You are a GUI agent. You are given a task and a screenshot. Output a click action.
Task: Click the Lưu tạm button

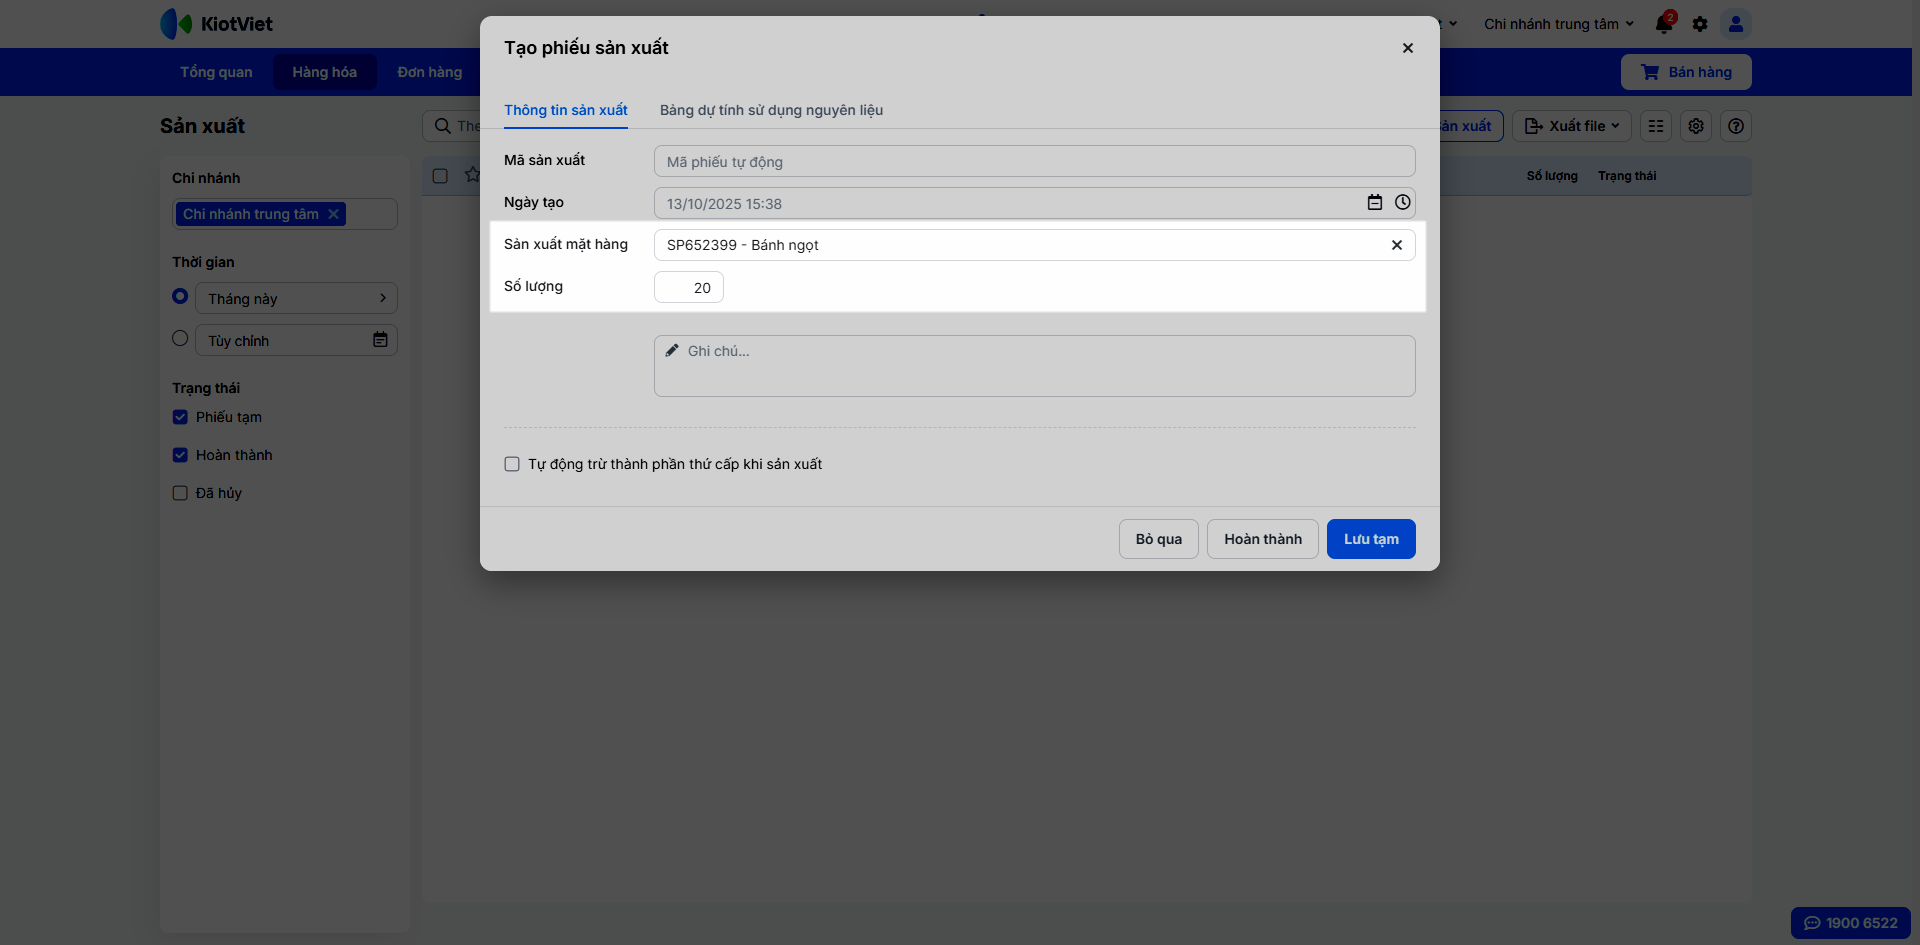tap(1371, 539)
